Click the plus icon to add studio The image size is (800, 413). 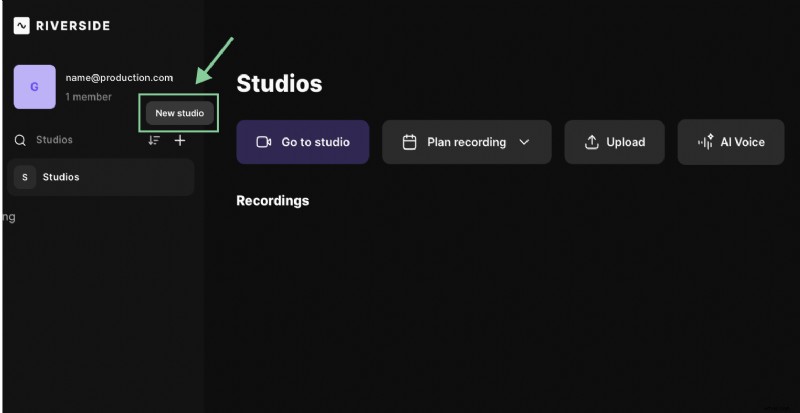tap(180, 141)
